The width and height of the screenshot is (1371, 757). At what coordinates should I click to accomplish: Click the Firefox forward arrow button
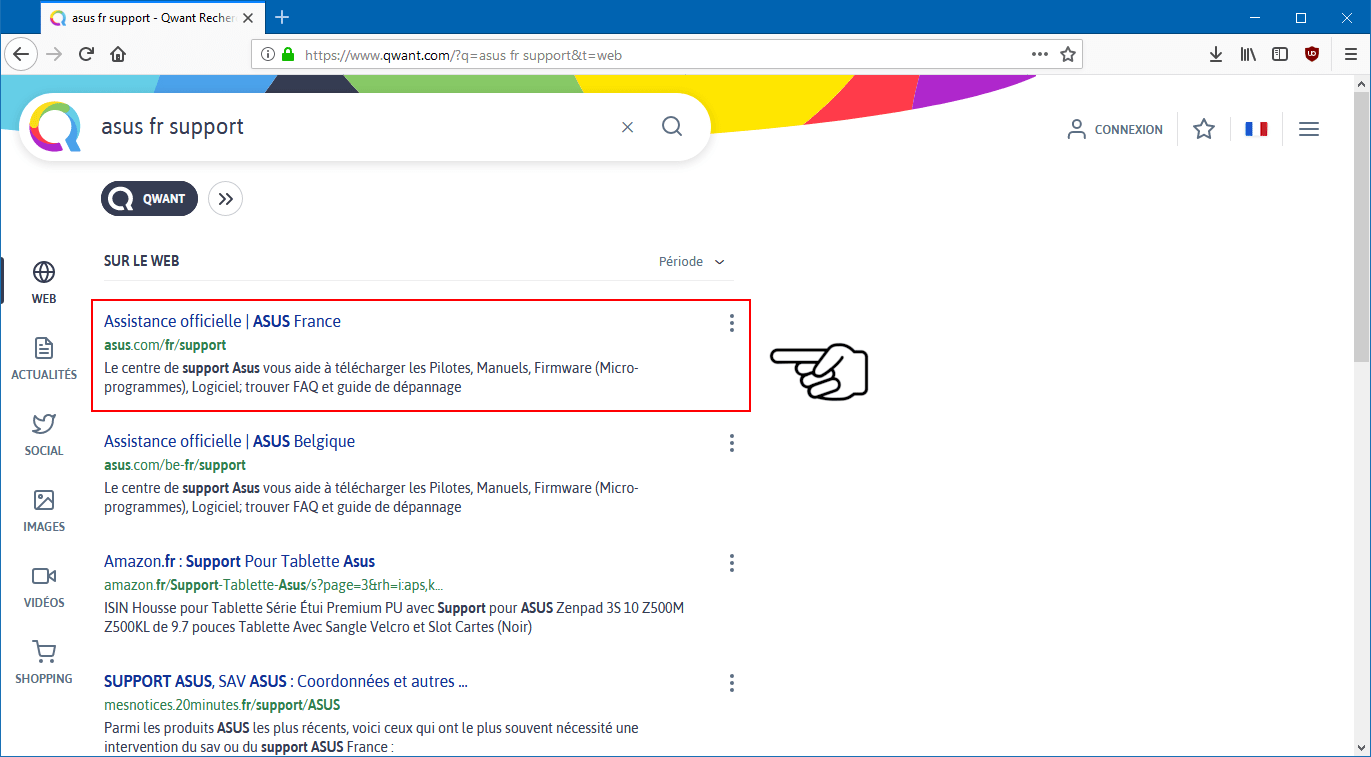pyautogui.click(x=54, y=54)
